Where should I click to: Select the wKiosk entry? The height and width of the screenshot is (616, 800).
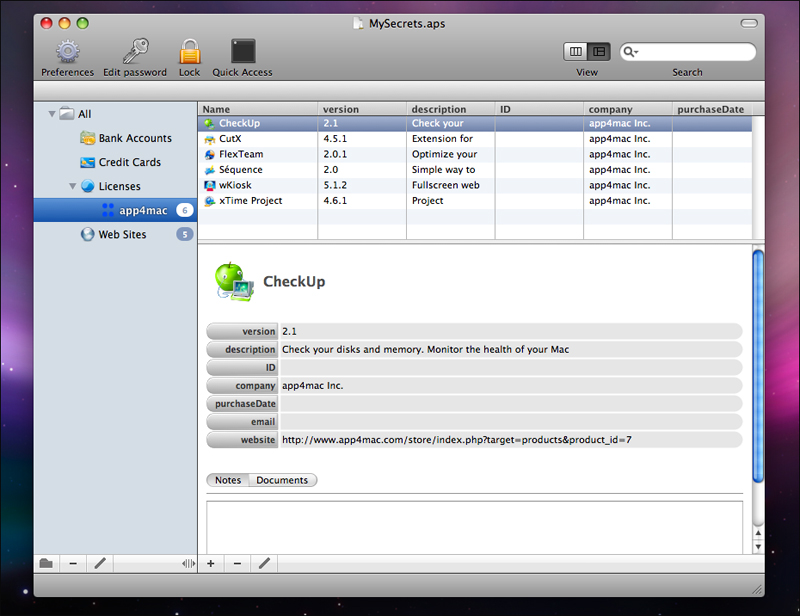[474, 185]
